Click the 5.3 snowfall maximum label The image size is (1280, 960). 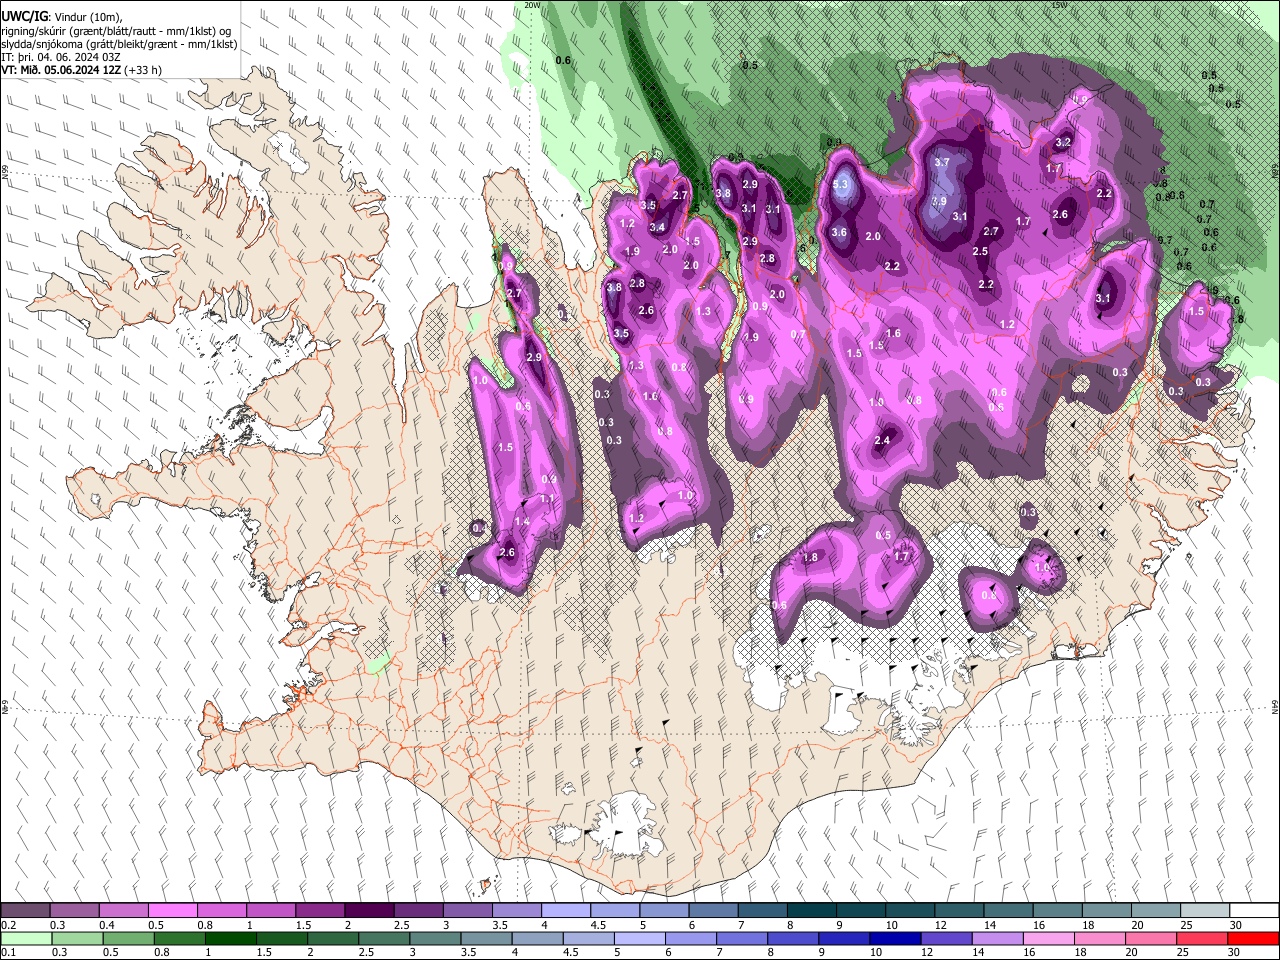pyautogui.click(x=841, y=185)
